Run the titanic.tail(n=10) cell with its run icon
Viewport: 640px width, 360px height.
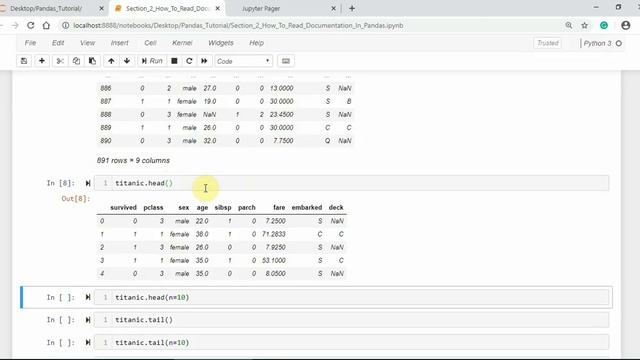click(88, 342)
